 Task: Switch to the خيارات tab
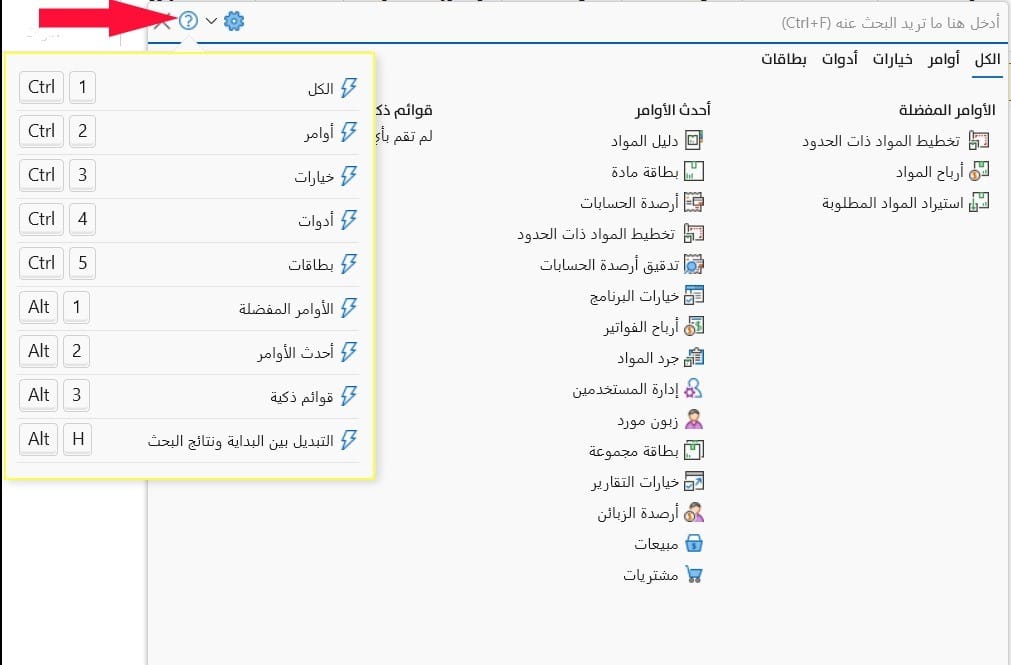tap(892, 59)
